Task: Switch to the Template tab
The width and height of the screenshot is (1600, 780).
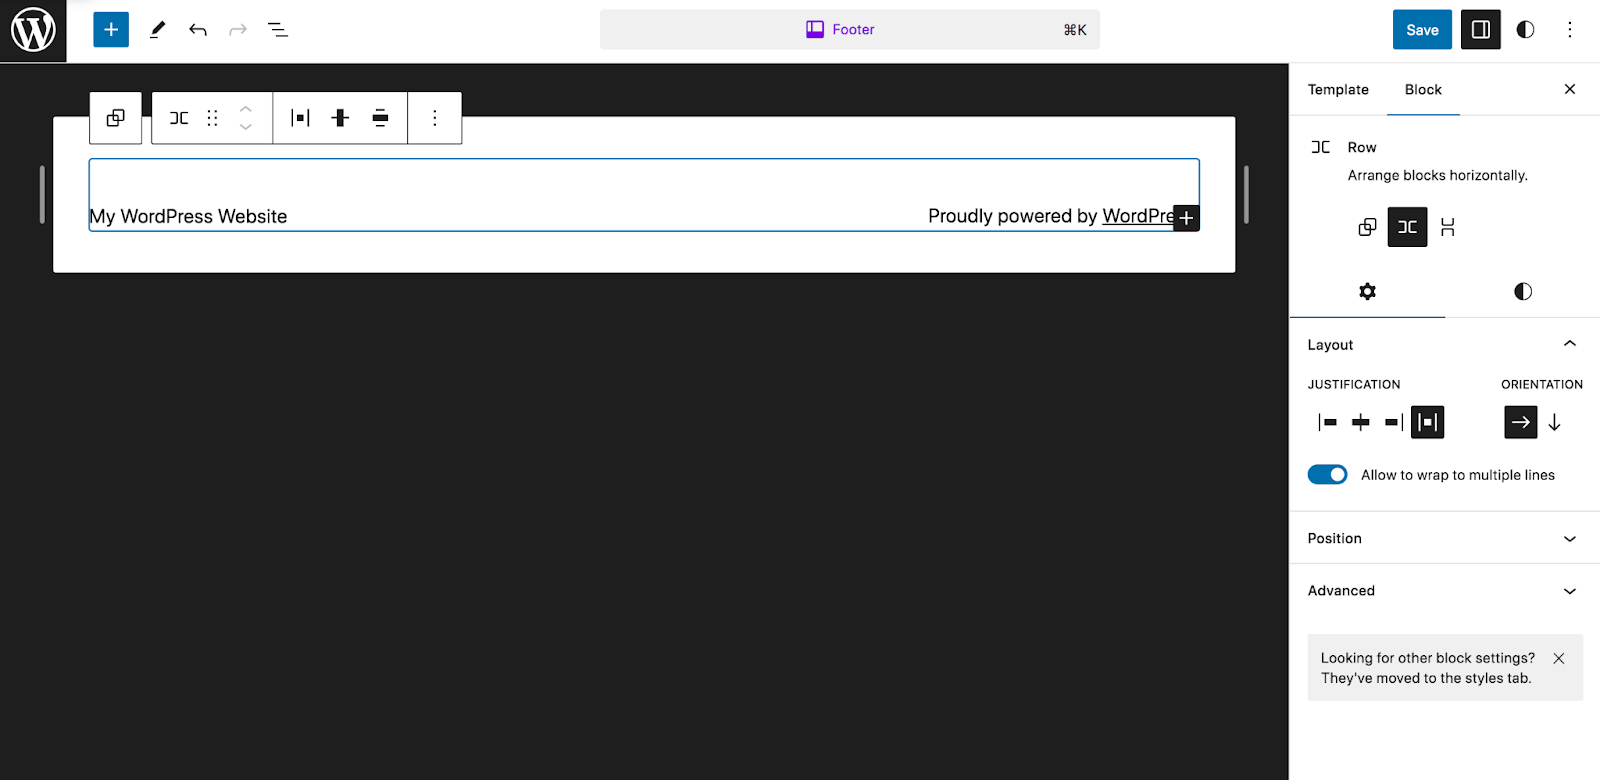Action: [1338, 90]
